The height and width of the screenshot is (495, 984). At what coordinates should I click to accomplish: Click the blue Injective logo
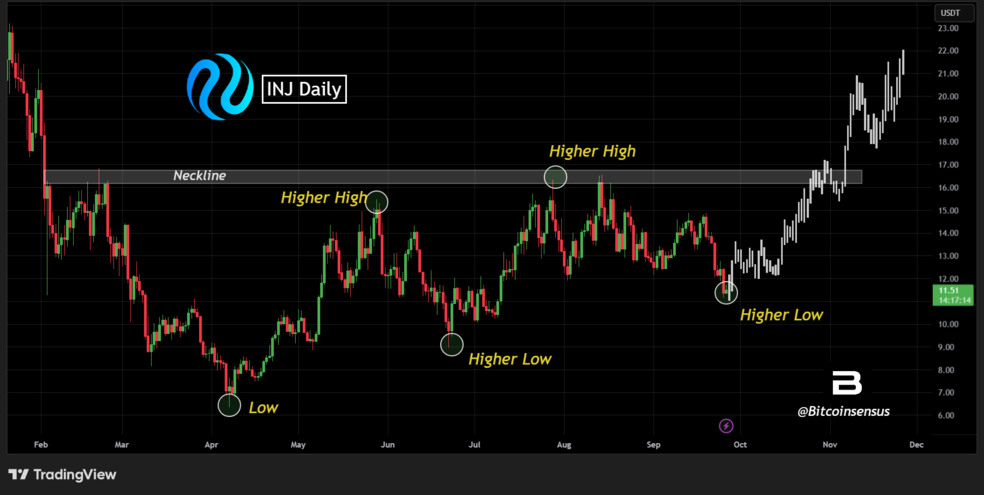click(x=219, y=88)
